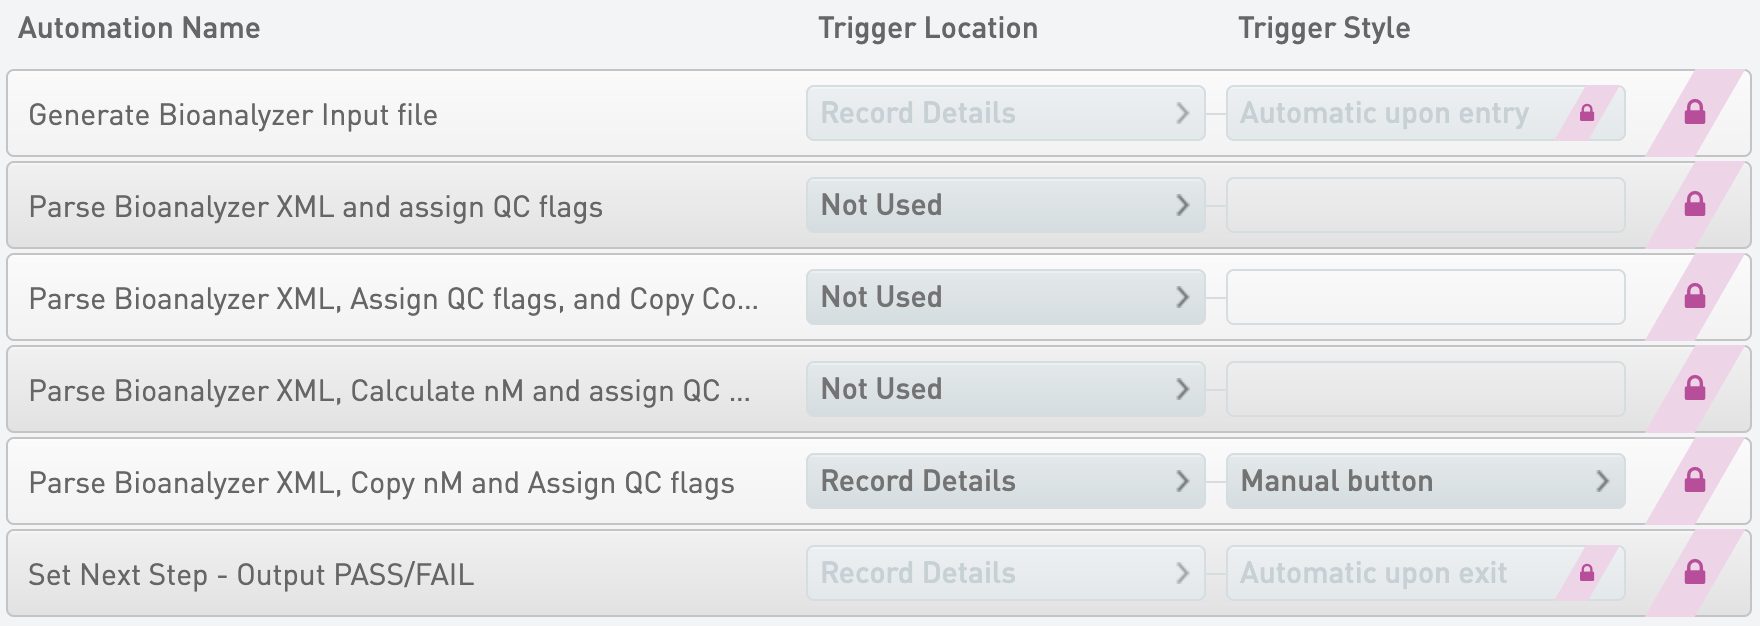The height and width of the screenshot is (626, 1760).
Task: Open Record Details dropdown for Set Next Step row
Action: tap(1006, 573)
